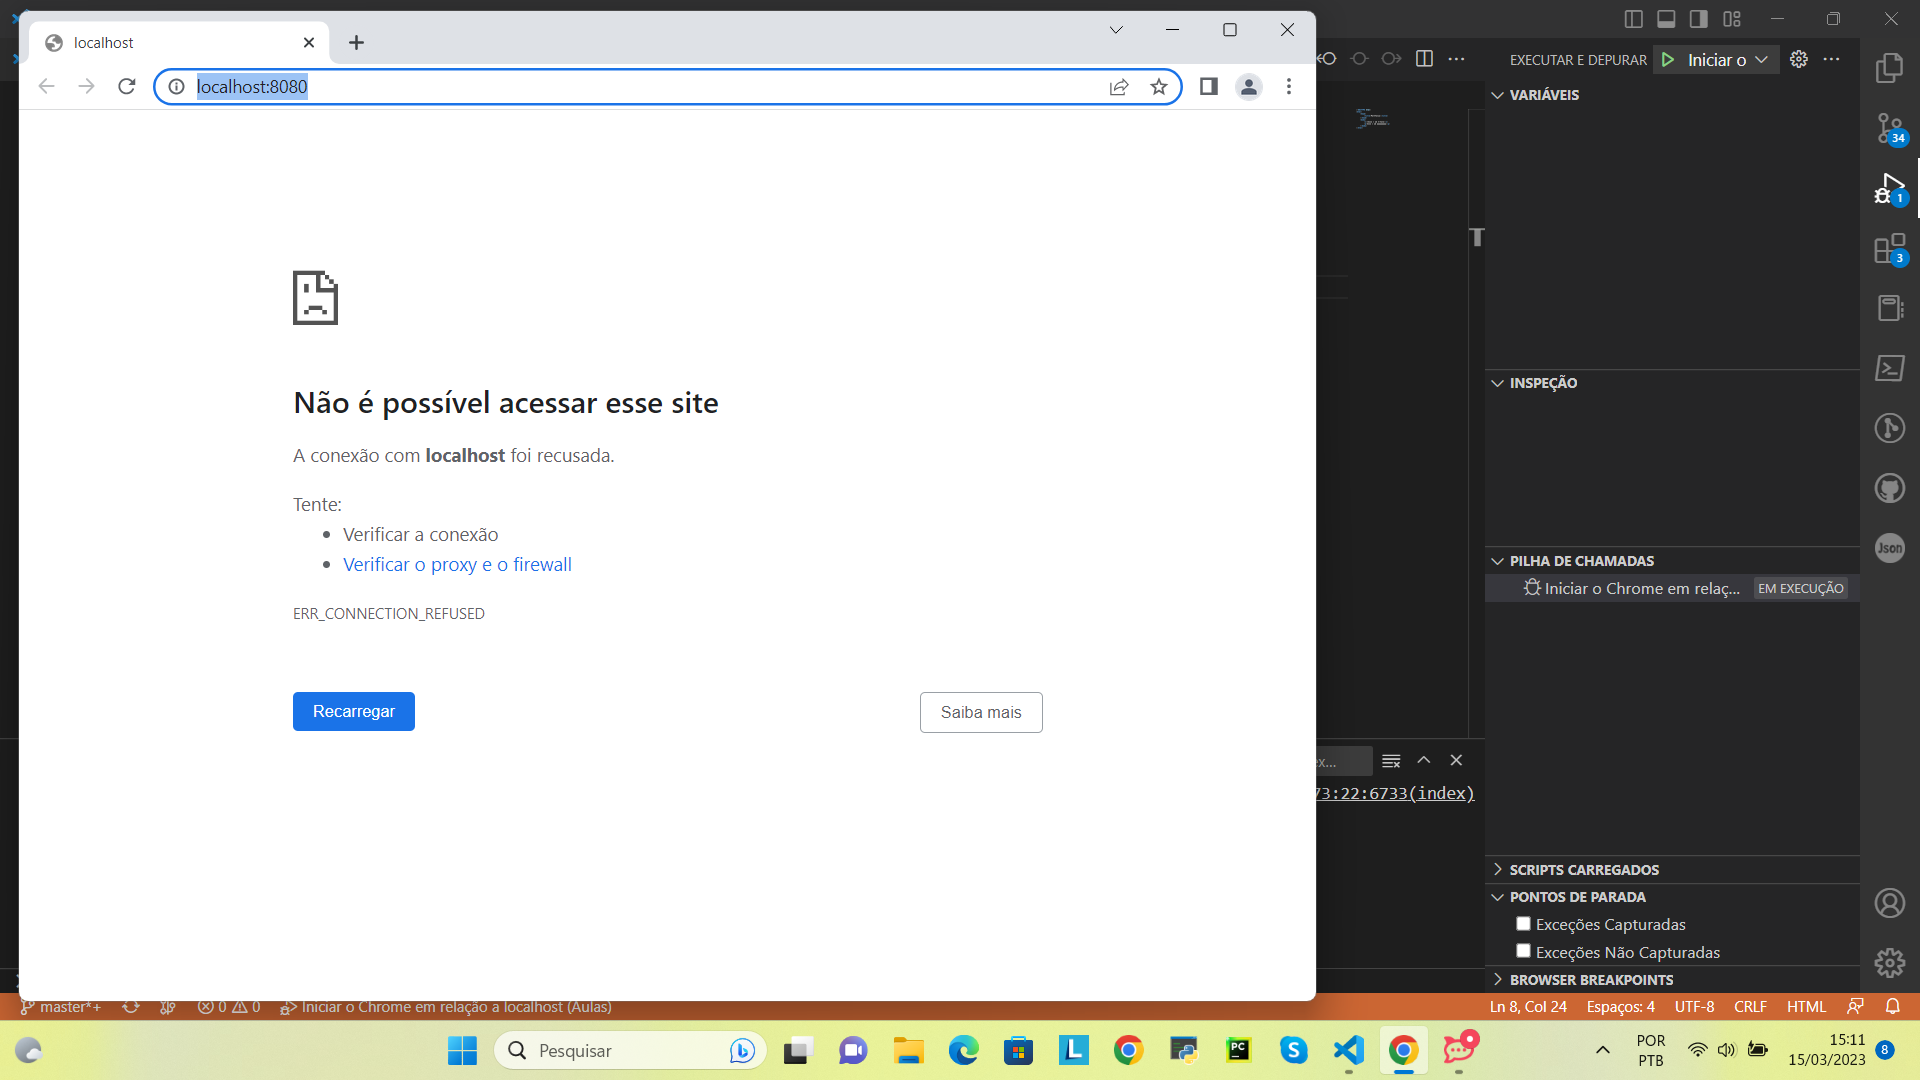1920x1080 pixels.
Task: Maximize the VS Code panel with chevron up
Action: (x=1424, y=760)
